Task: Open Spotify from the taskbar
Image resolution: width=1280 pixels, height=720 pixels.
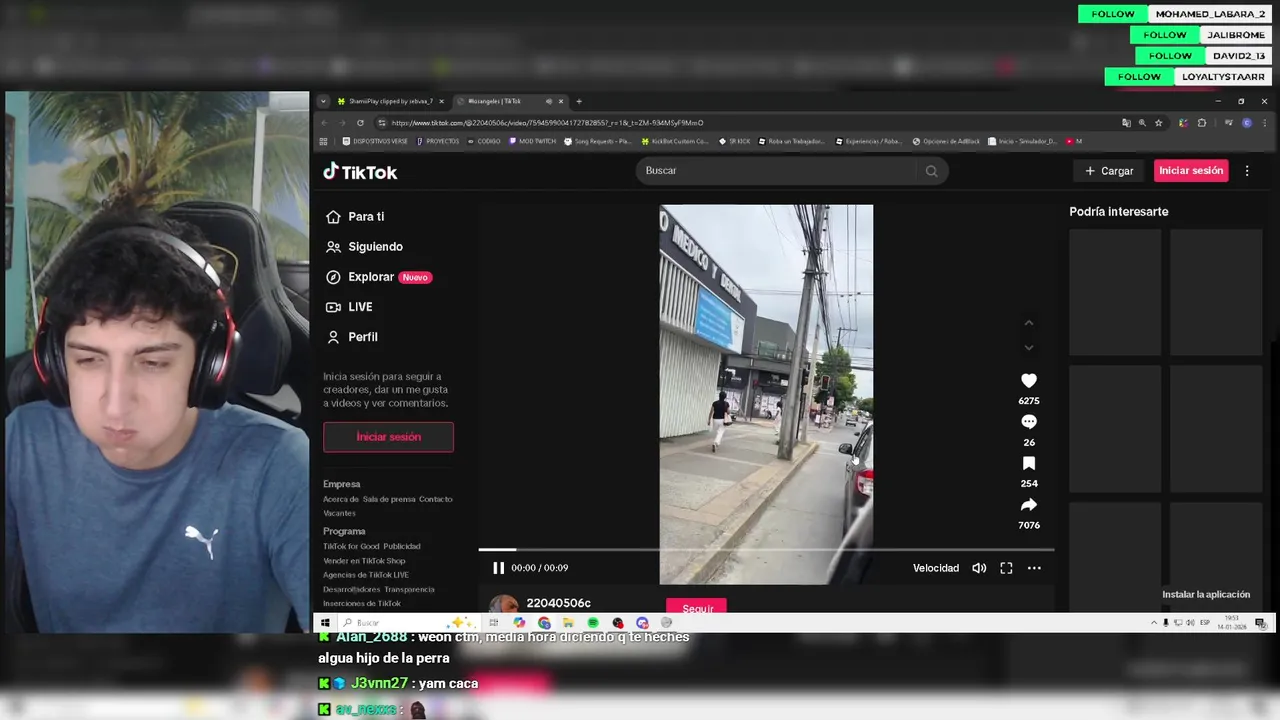Action: (593, 623)
